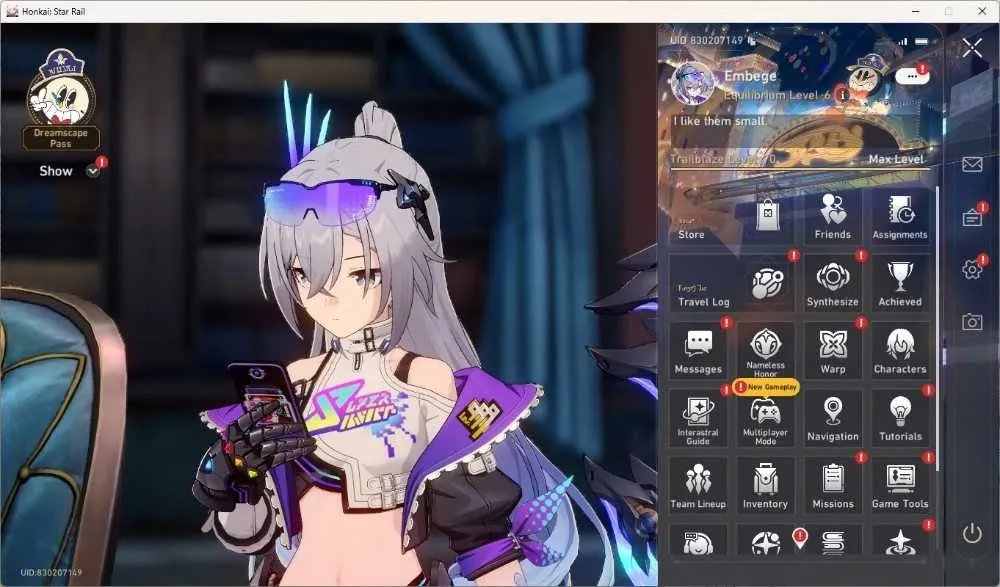Click the phone menu's vertical scrollbar
The width and height of the screenshot is (1000, 587).
[938, 329]
